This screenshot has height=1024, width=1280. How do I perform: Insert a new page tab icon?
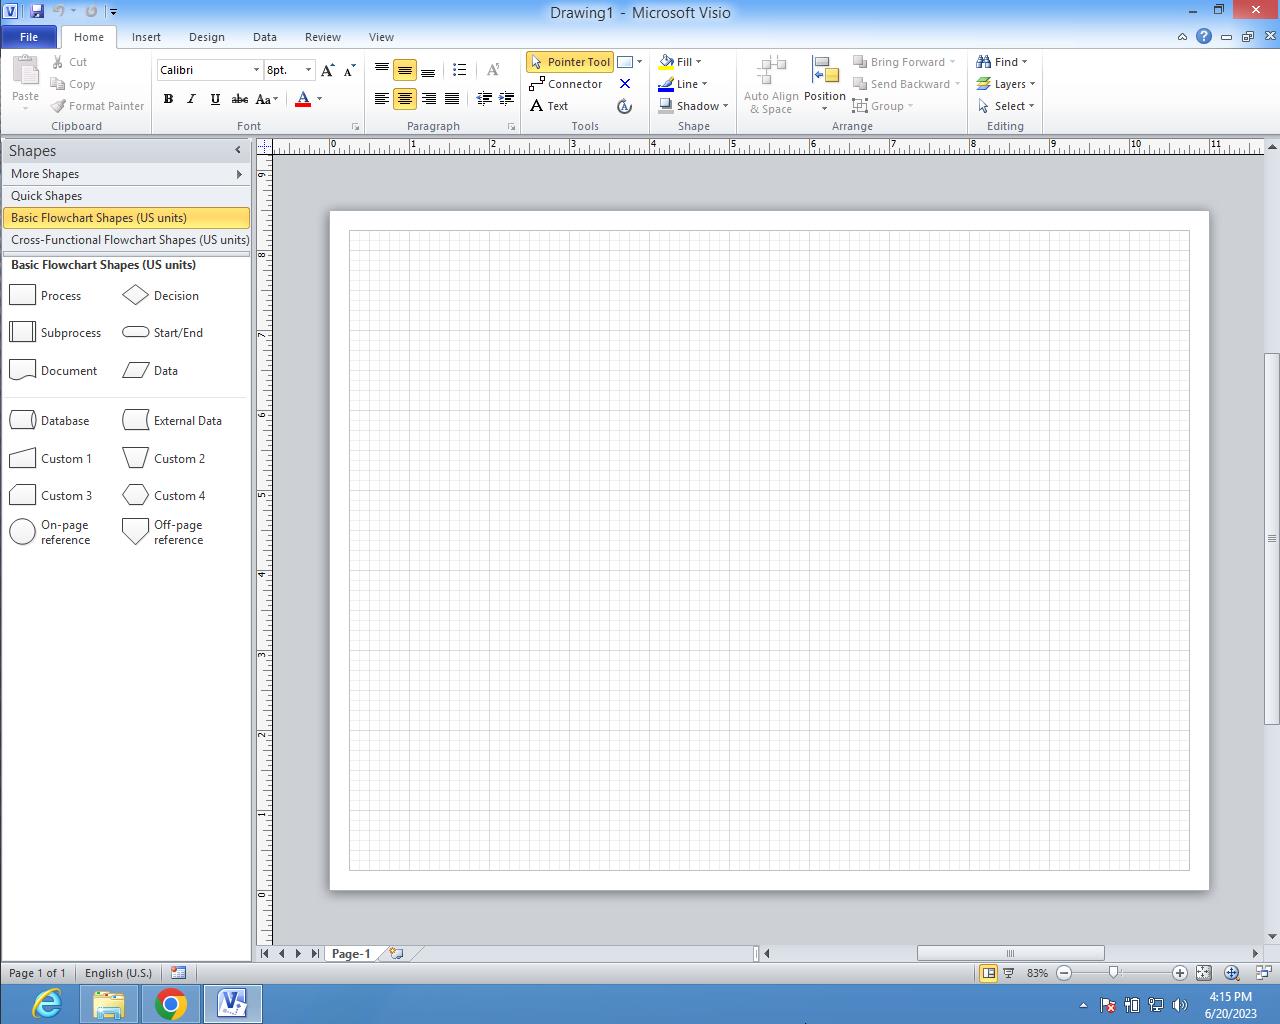click(396, 953)
